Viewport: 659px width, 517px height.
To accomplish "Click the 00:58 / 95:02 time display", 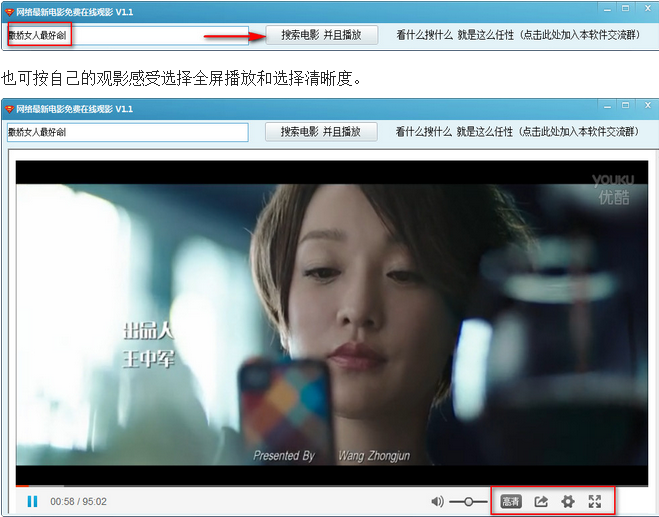I will point(78,501).
